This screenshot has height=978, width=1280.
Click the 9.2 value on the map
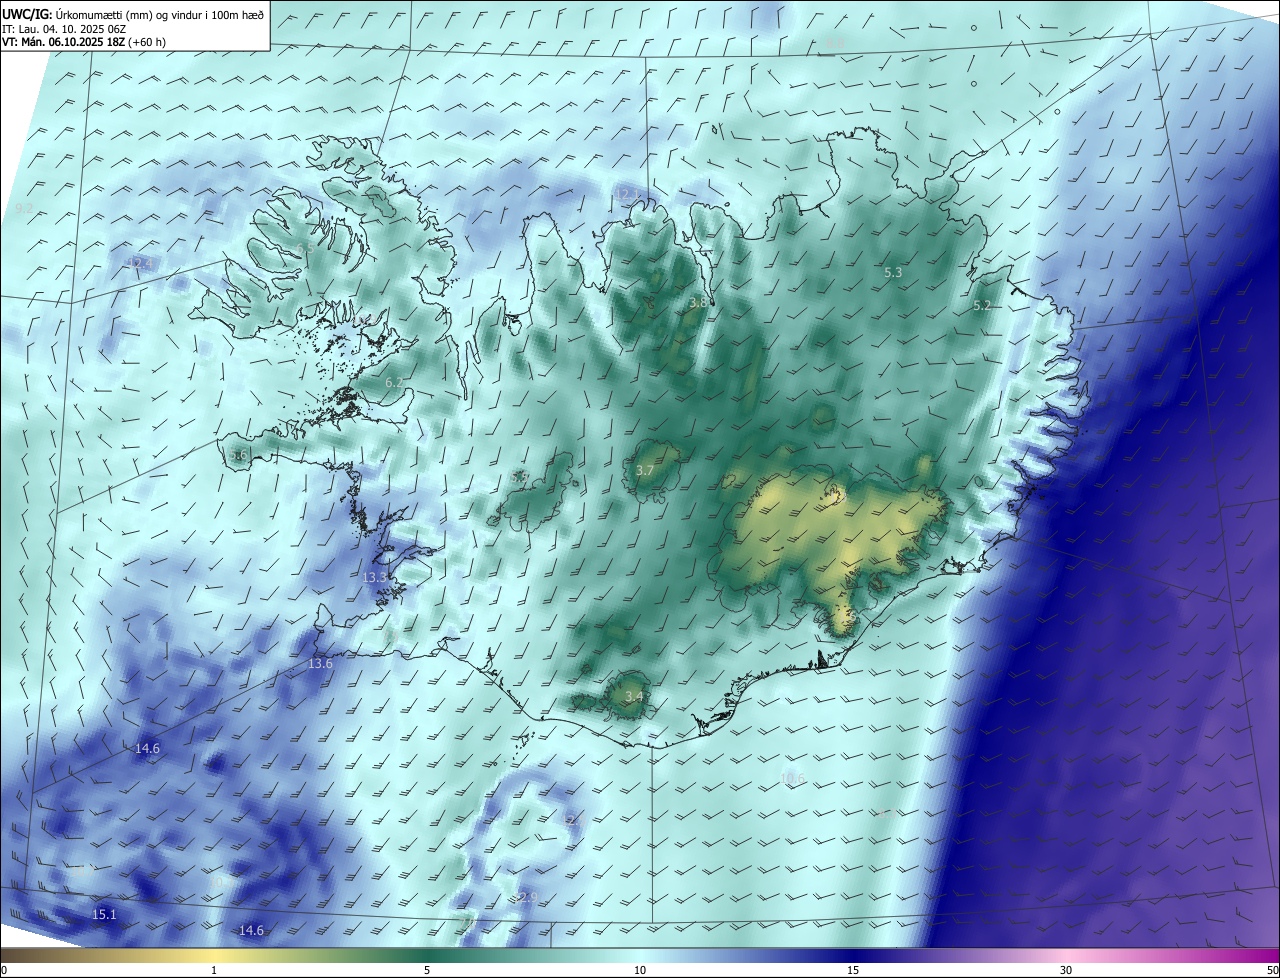[25, 208]
